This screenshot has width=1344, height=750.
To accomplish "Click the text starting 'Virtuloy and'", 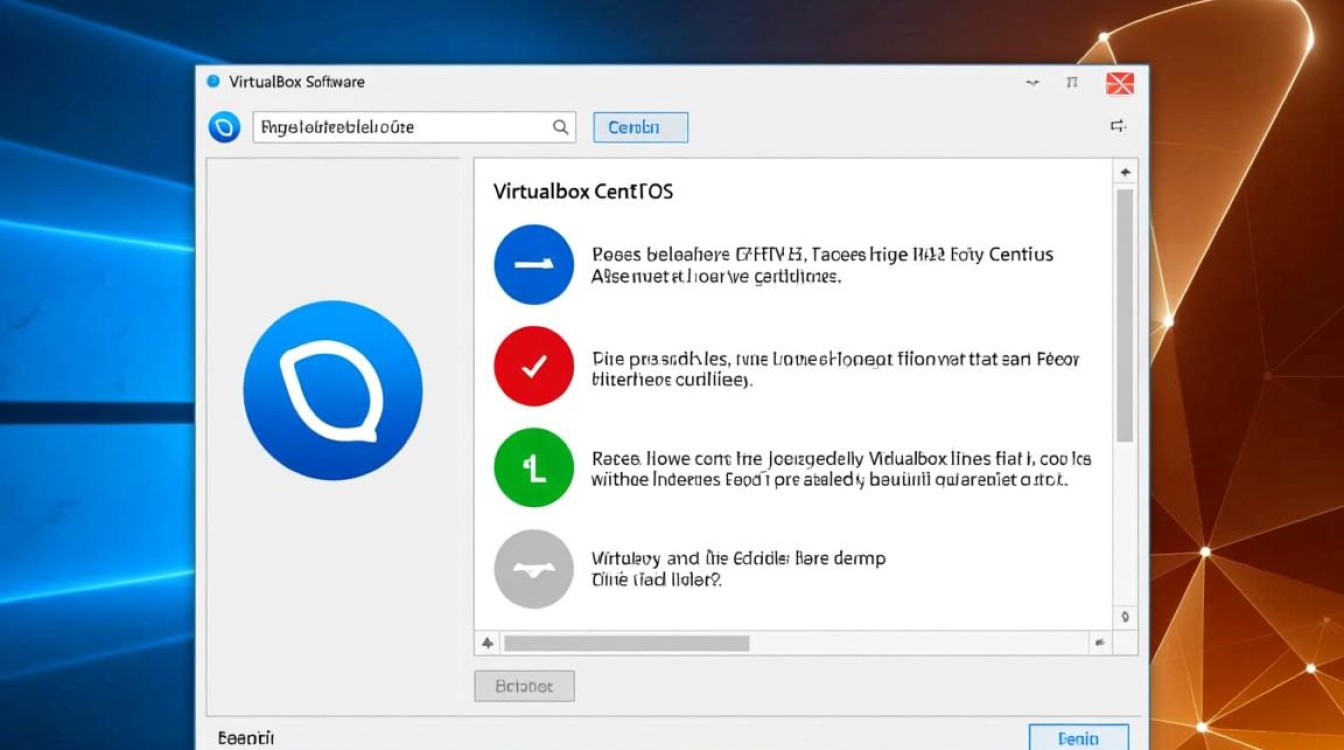I will point(738,568).
